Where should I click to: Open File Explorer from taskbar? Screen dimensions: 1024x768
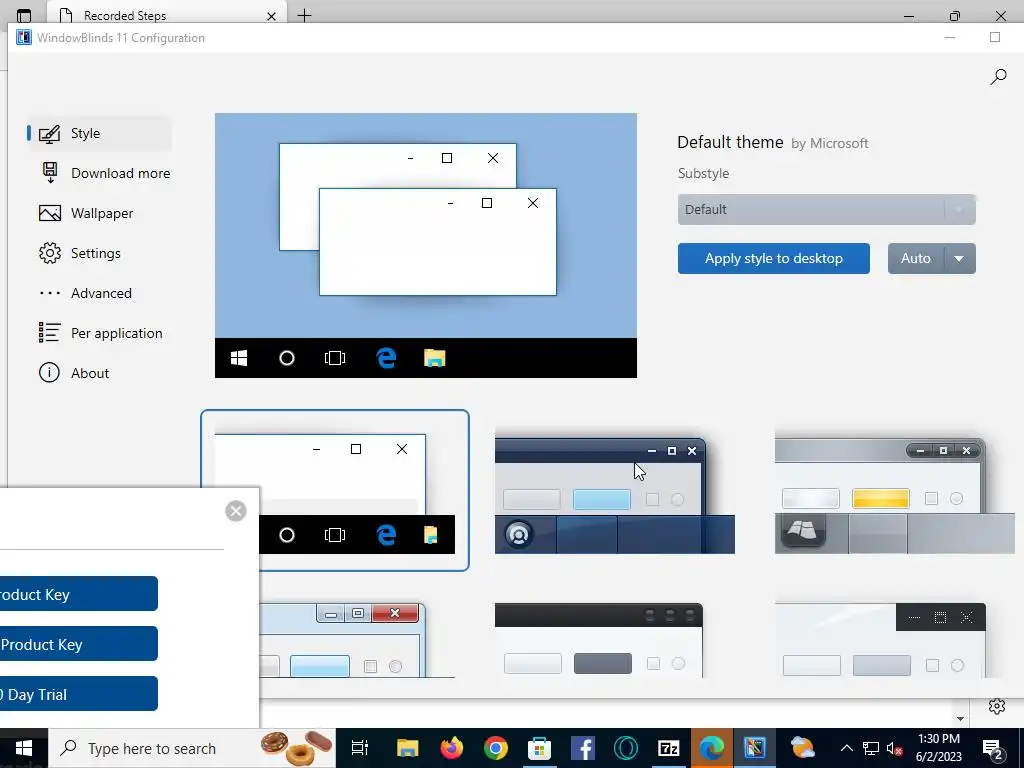click(x=408, y=748)
